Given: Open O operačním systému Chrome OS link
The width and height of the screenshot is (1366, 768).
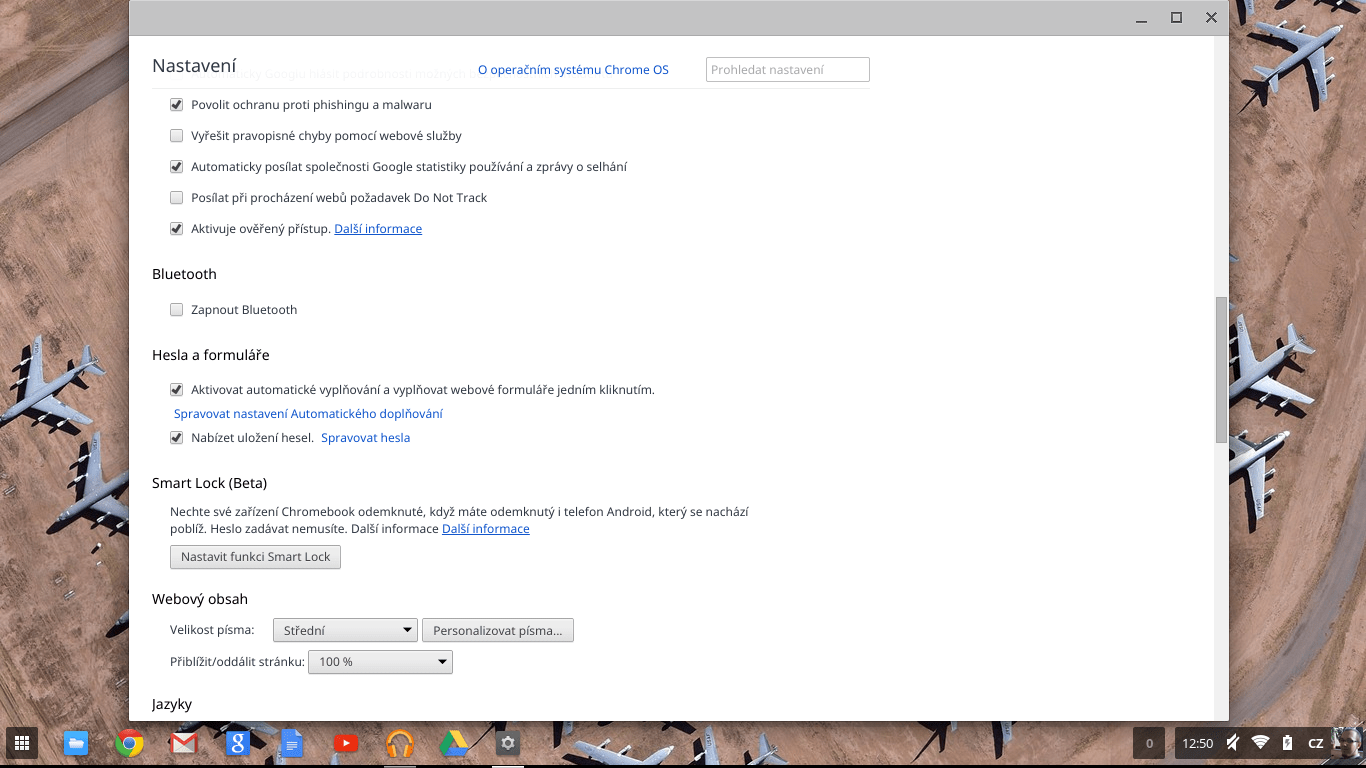Looking at the screenshot, I should point(573,69).
